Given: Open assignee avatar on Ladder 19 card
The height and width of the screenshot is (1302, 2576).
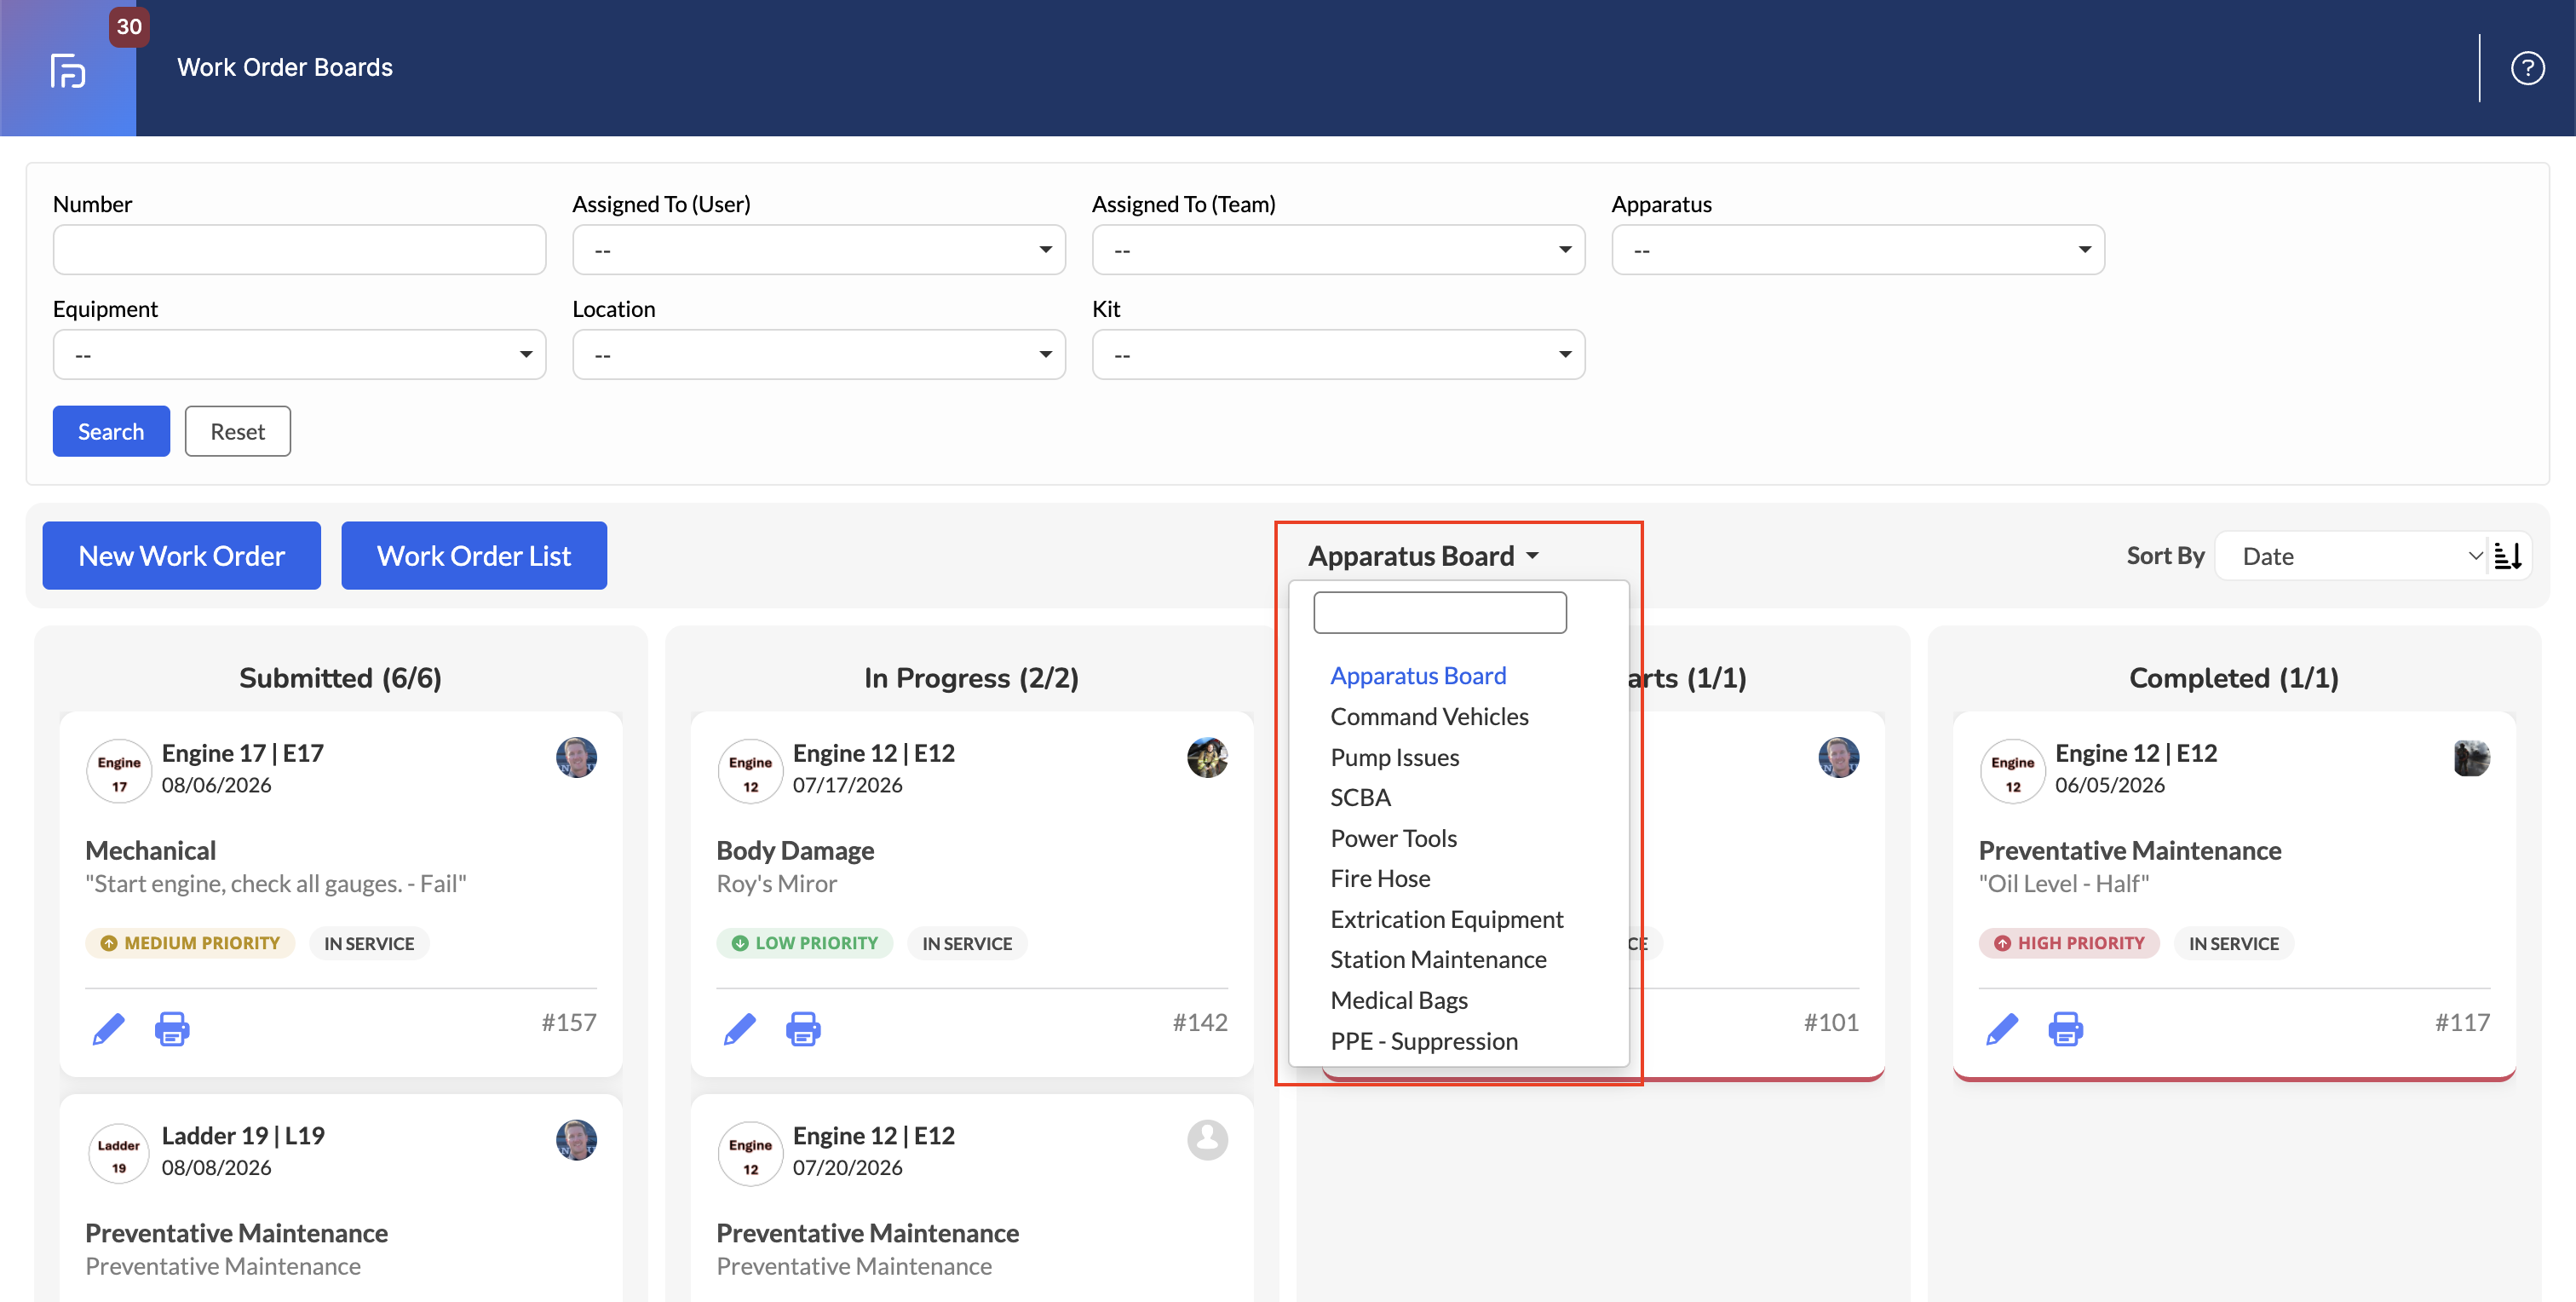Looking at the screenshot, I should (x=576, y=1140).
